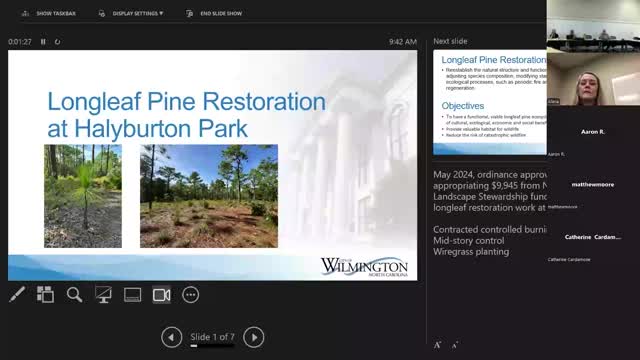Click the elapsed time 0:01:27
This screenshot has width=640, height=360.
(20, 42)
